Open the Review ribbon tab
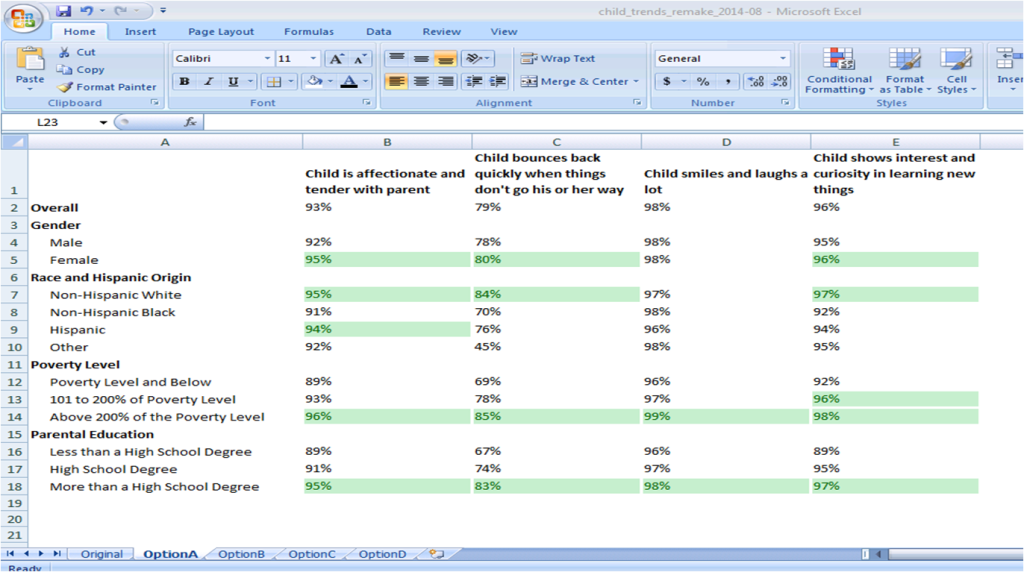Image resolution: width=1024 pixels, height=572 pixels. point(441,31)
